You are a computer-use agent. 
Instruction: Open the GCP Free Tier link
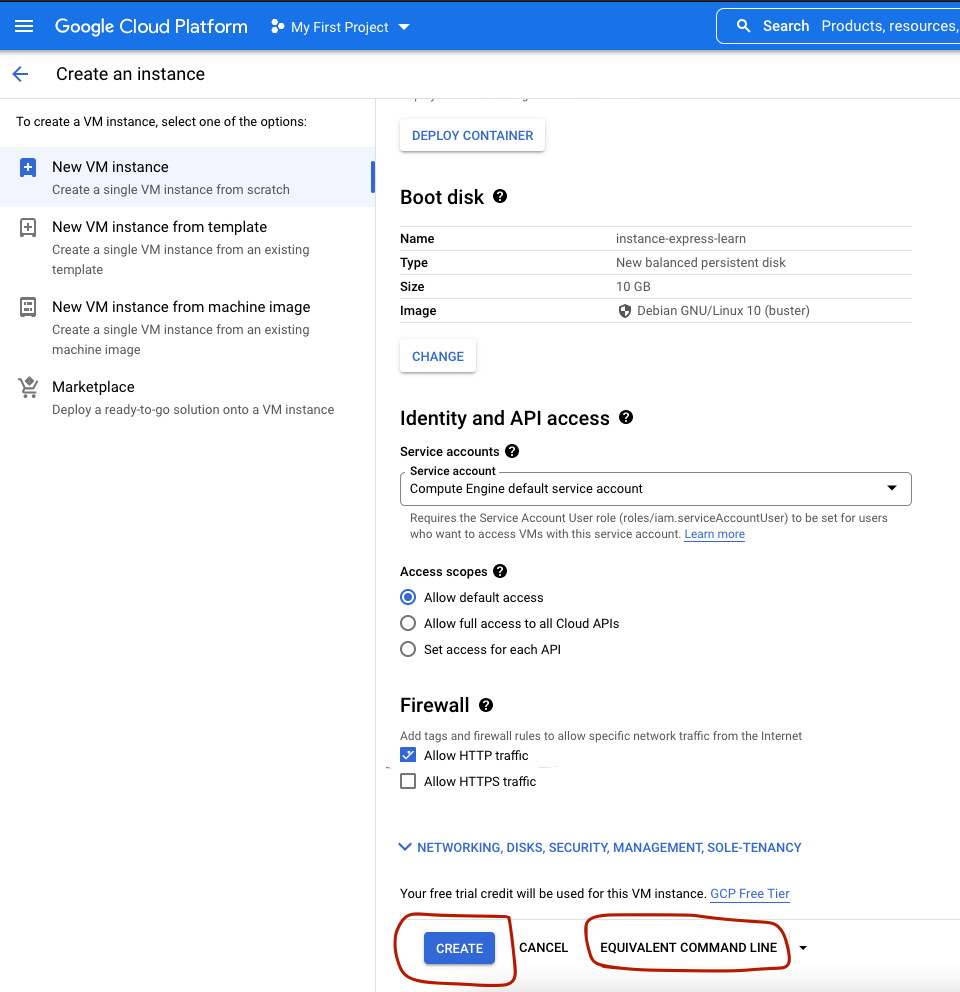[750, 893]
